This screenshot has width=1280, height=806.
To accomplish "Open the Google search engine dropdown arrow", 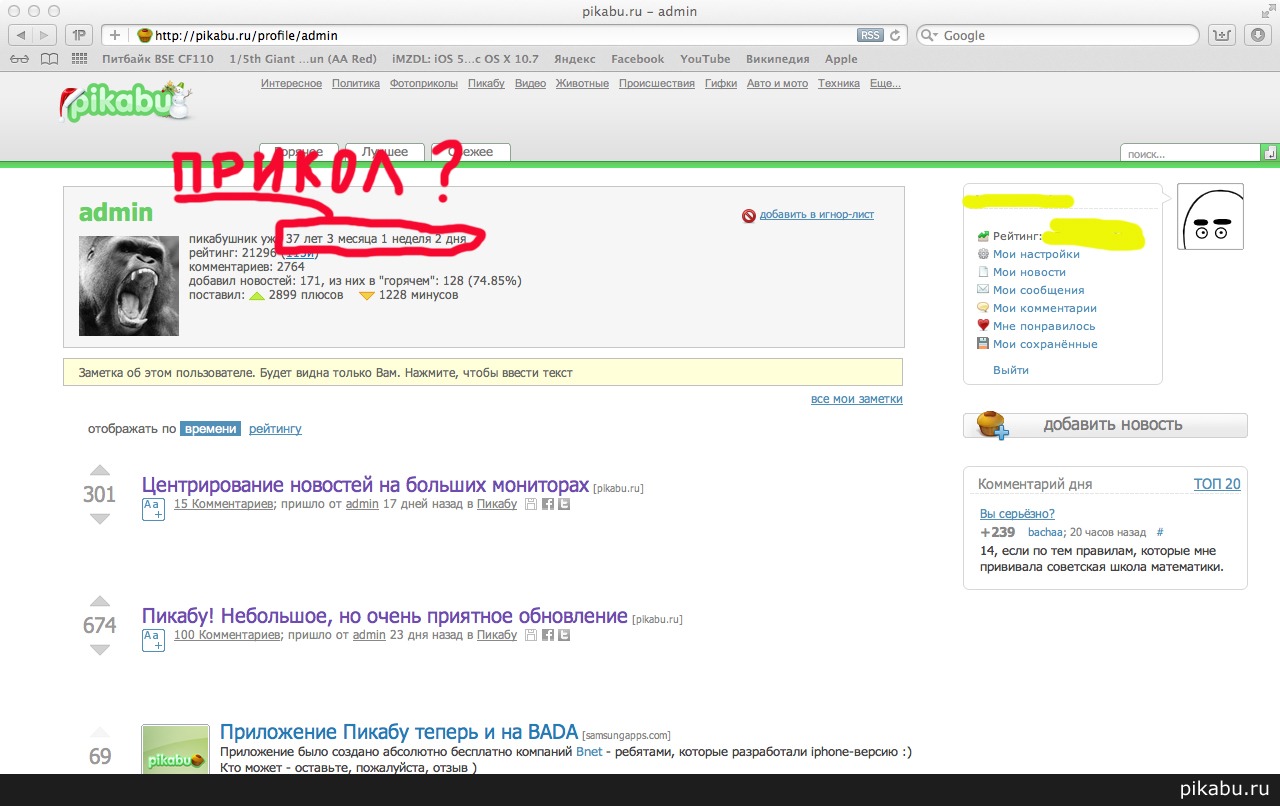I will [x=929, y=35].
